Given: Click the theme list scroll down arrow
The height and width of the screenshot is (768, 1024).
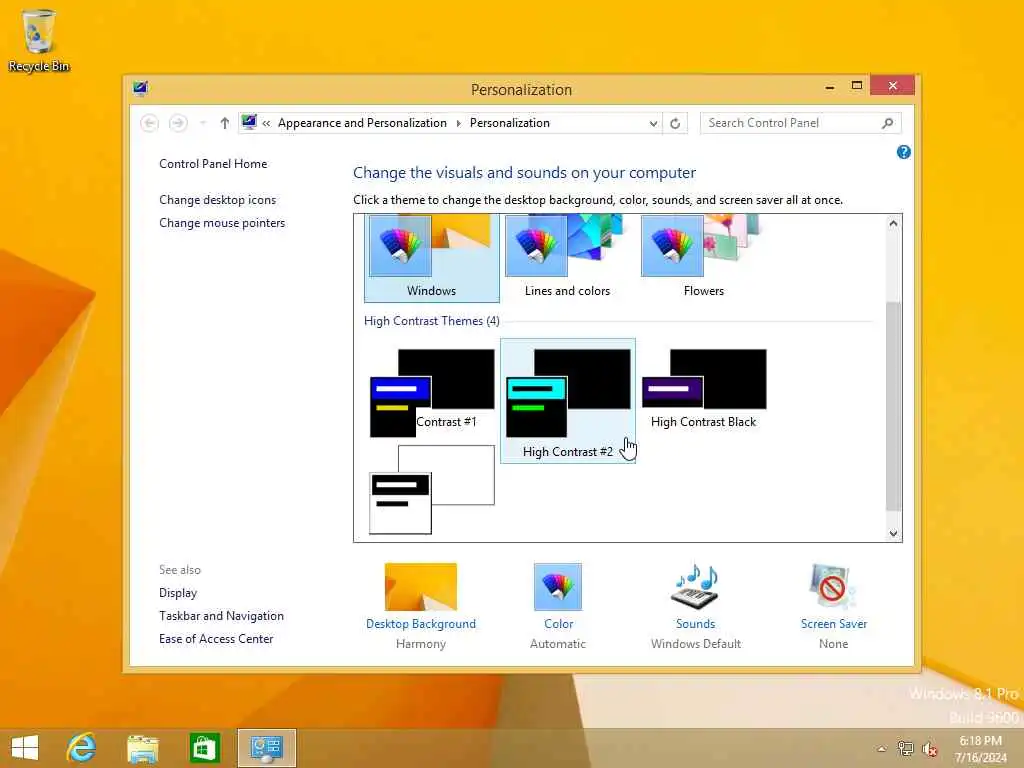Looking at the screenshot, I should click(893, 533).
